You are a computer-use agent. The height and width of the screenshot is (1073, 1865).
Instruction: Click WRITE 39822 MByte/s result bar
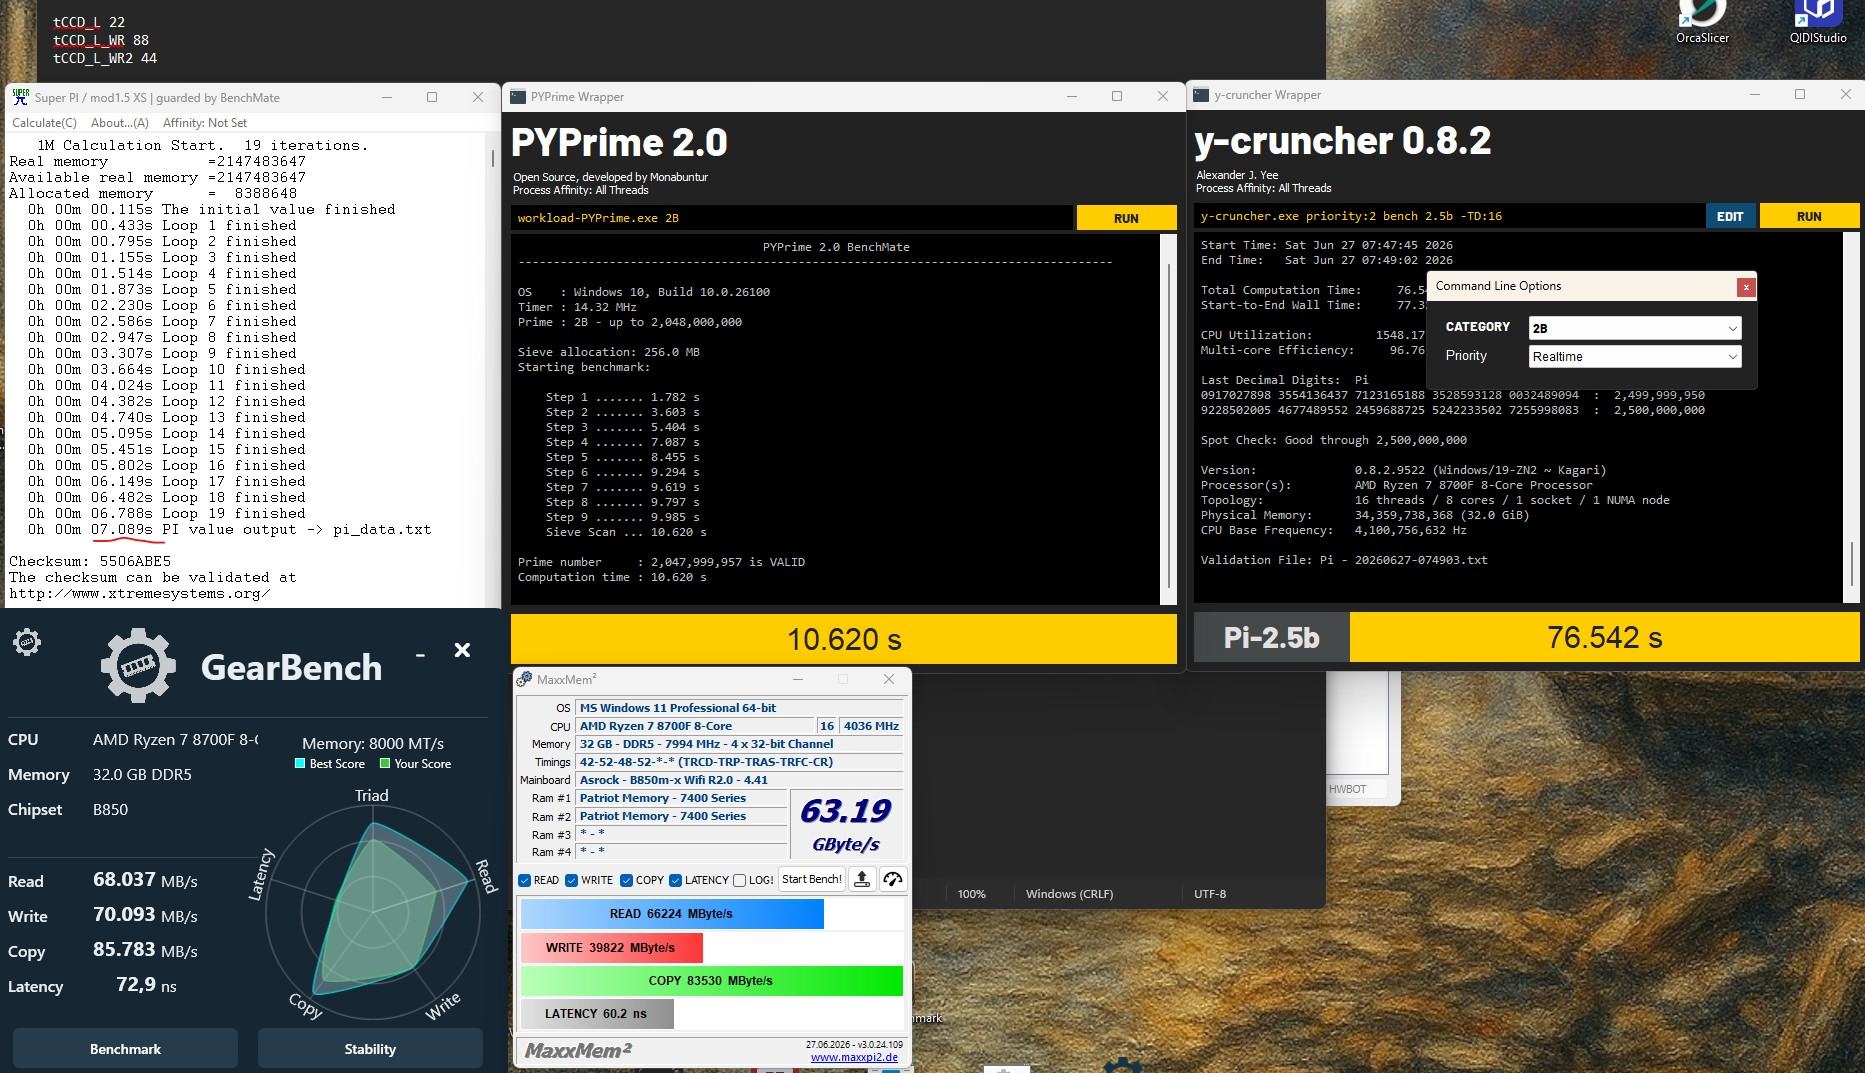(611, 947)
